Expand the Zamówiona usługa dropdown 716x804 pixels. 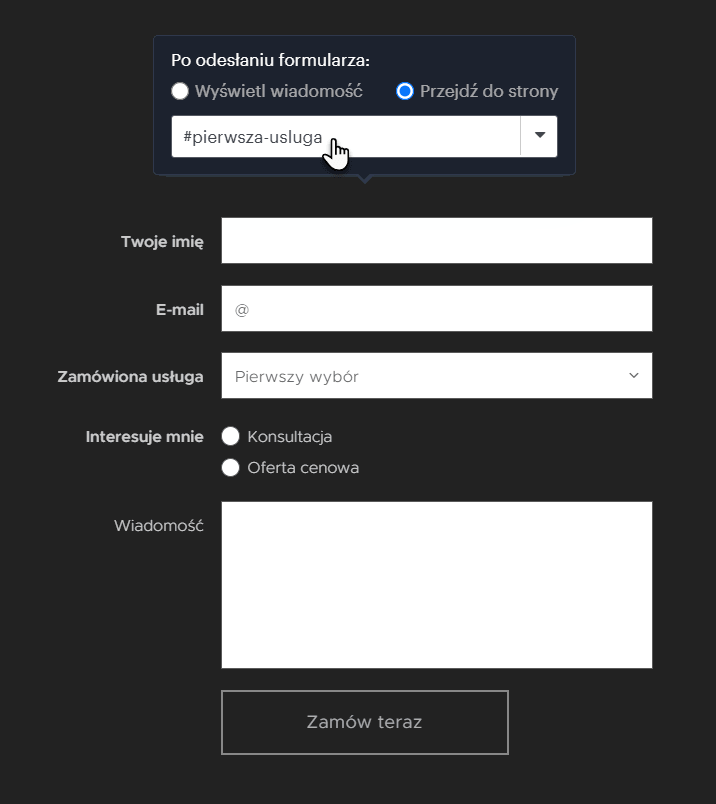[x=436, y=376]
